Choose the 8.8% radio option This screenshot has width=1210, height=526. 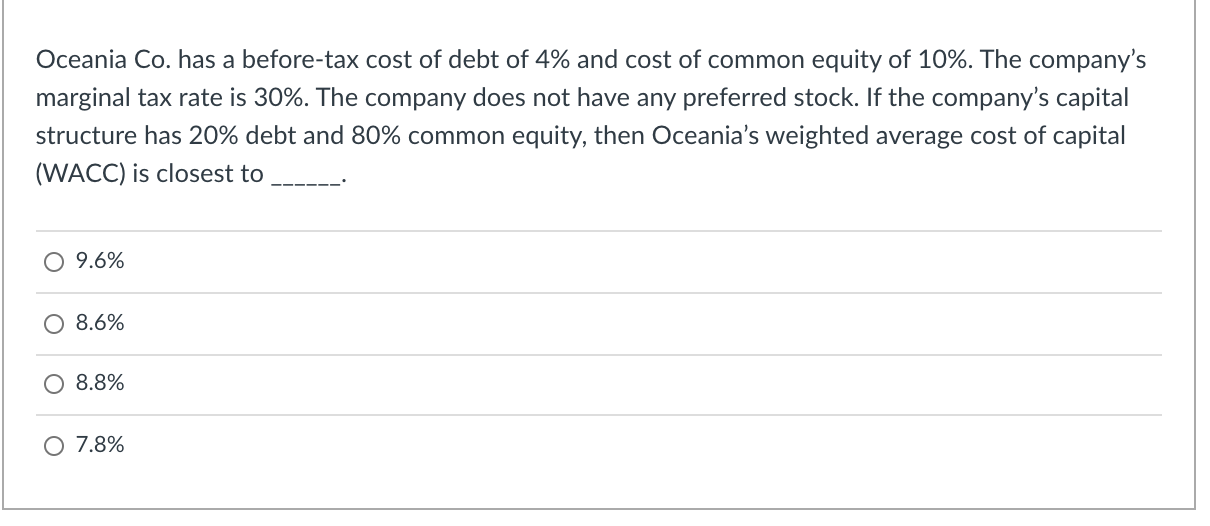tap(52, 384)
